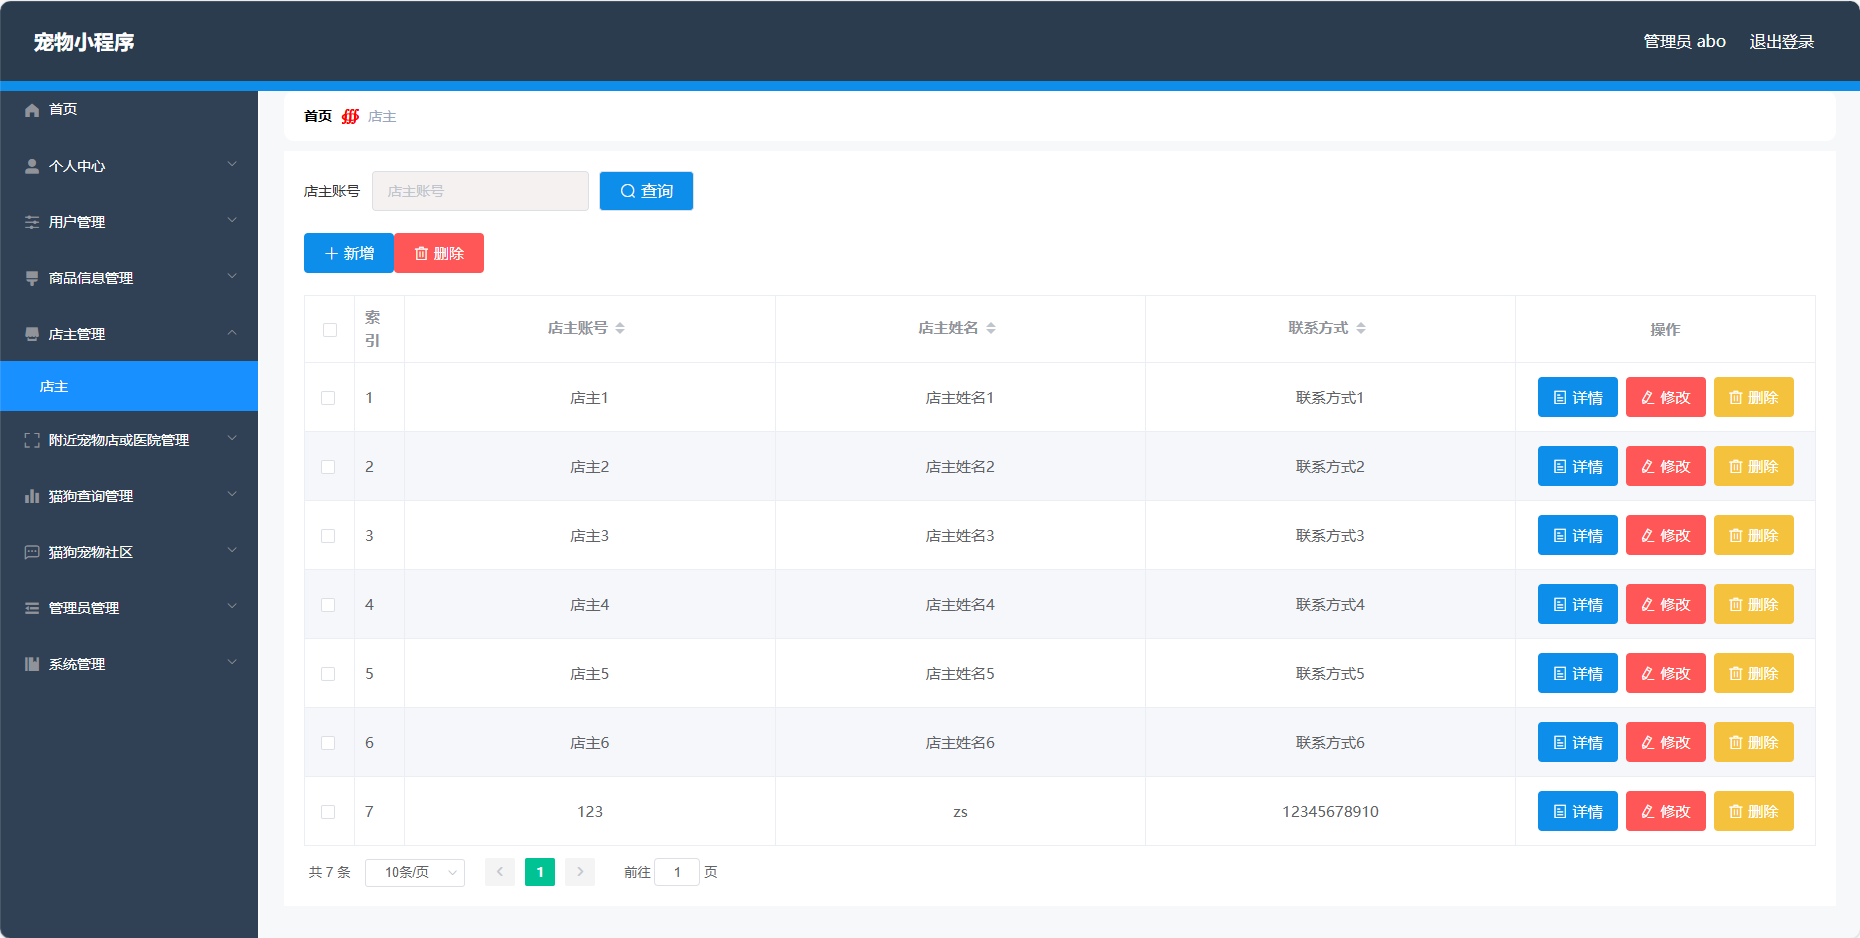
Task: Click the green page 1 button
Action: point(540,872)
